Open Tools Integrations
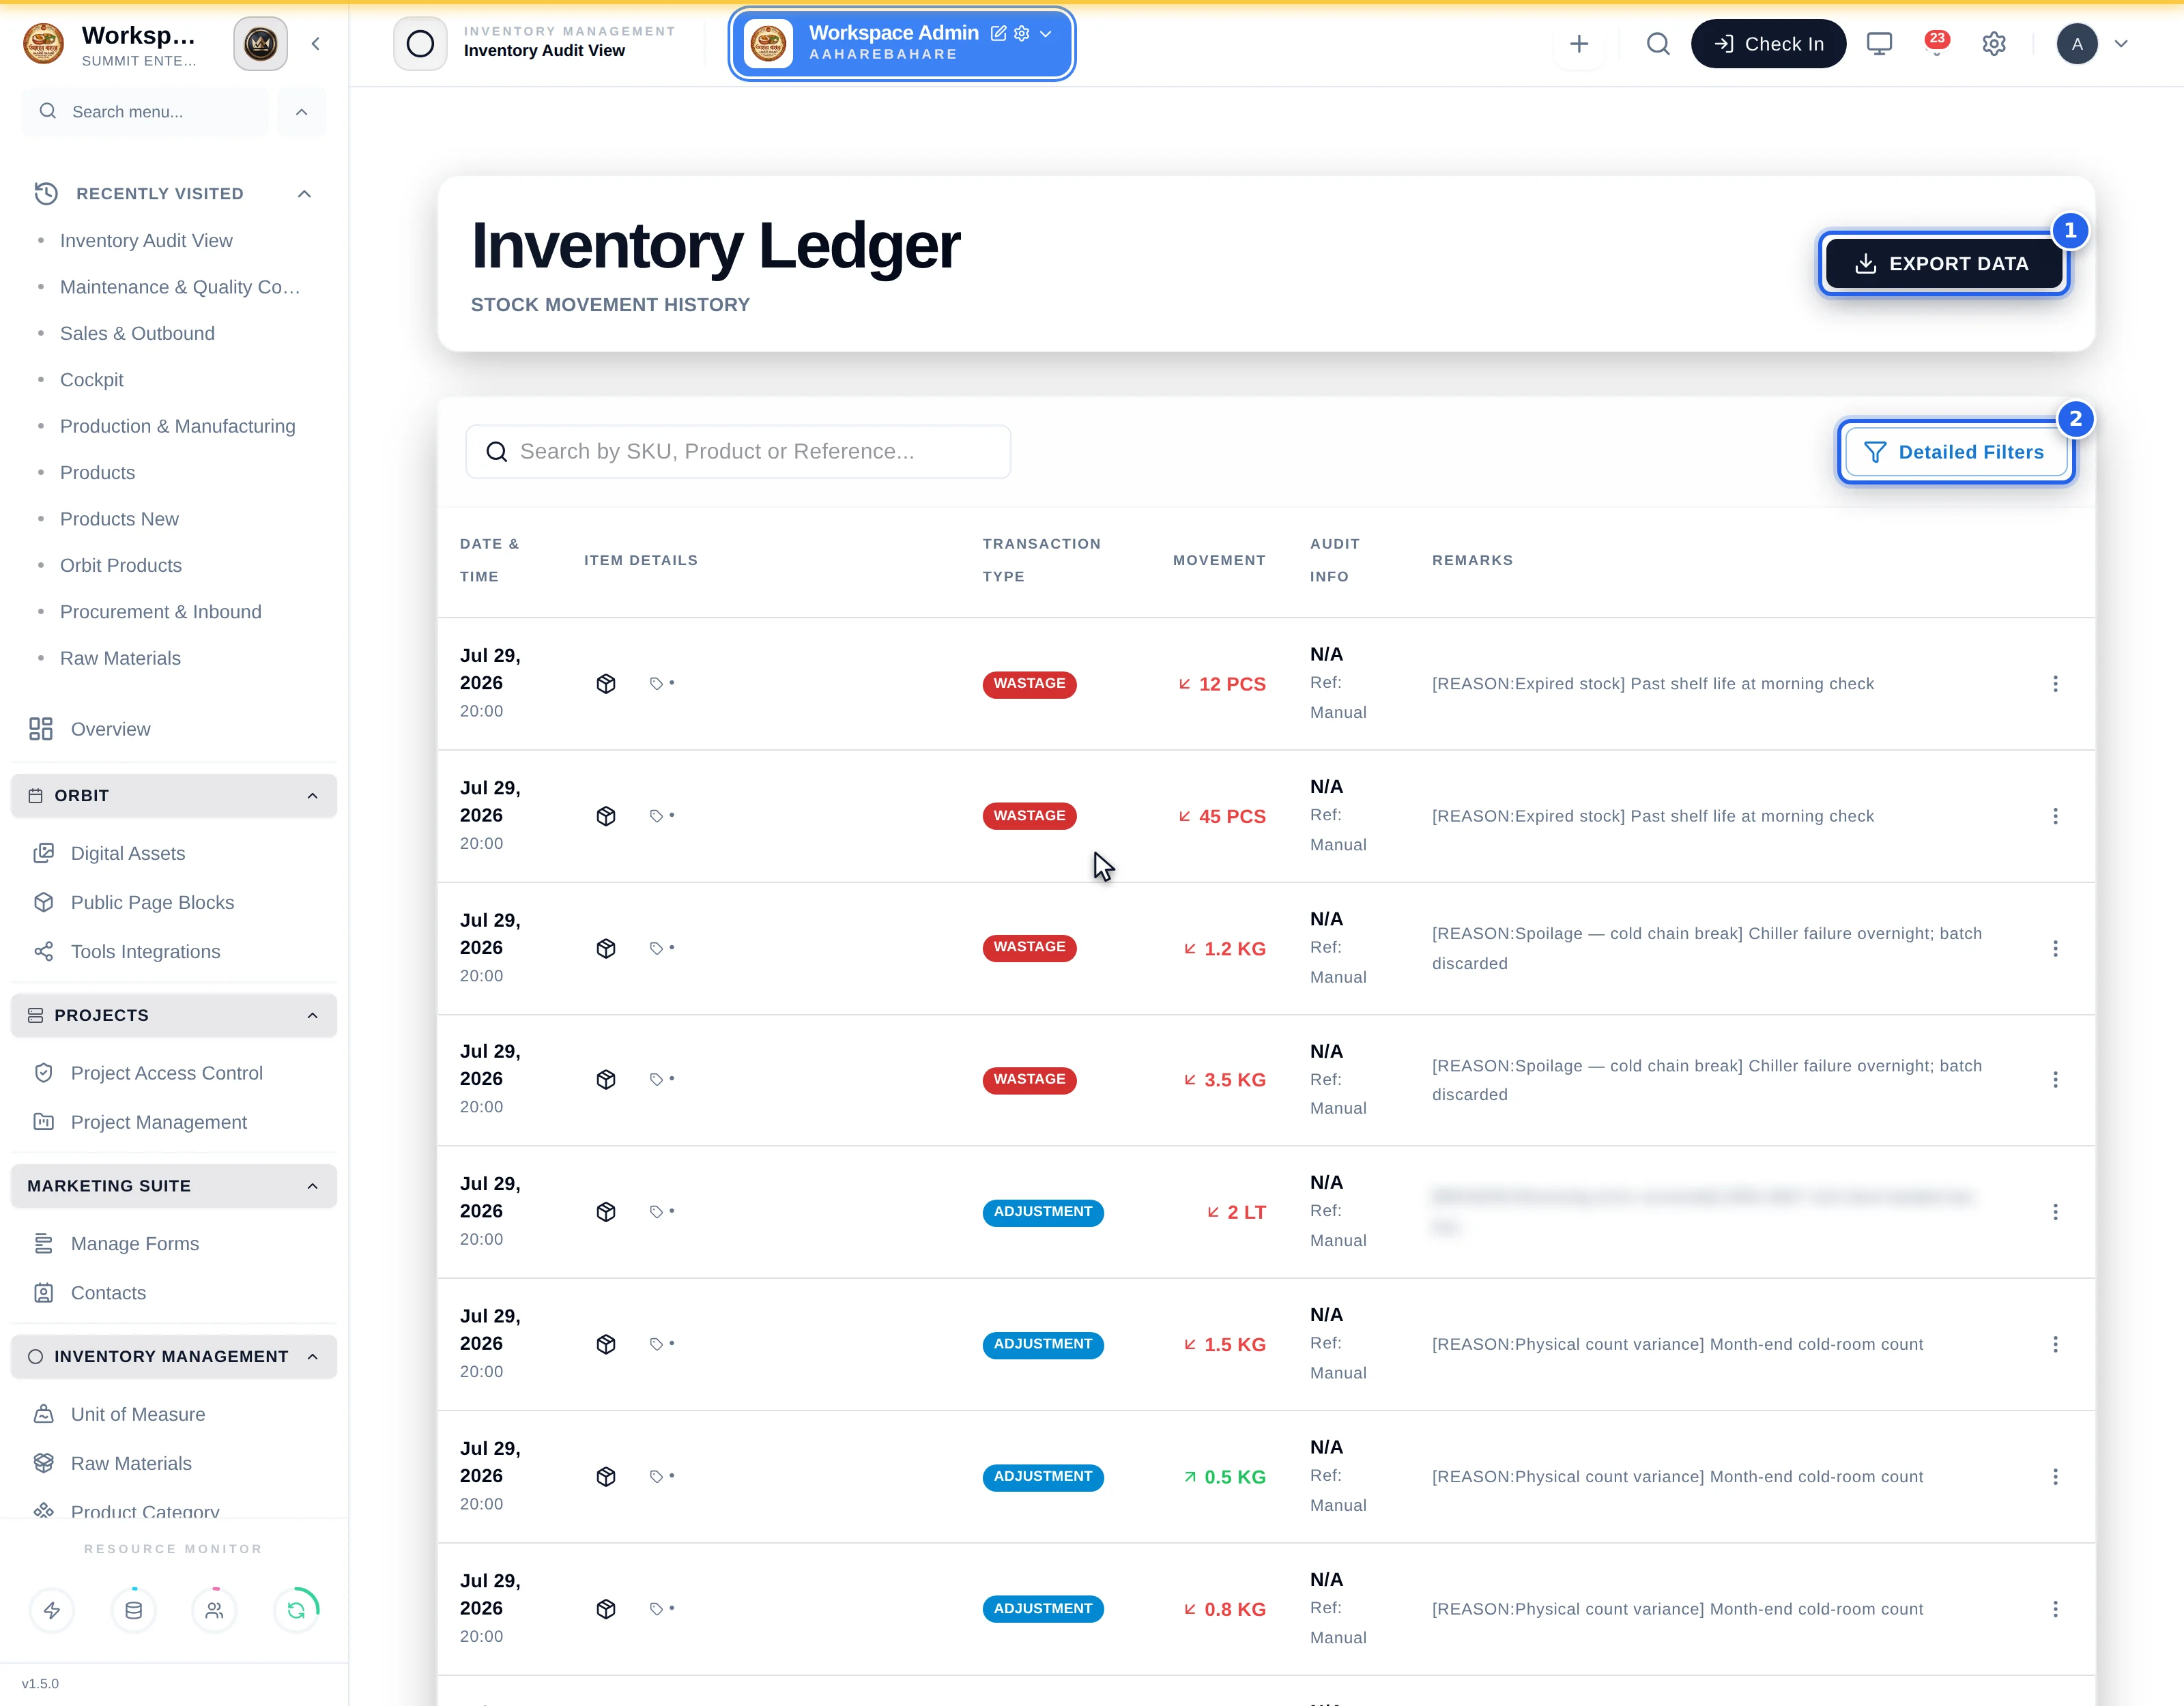 click(145, 952)
